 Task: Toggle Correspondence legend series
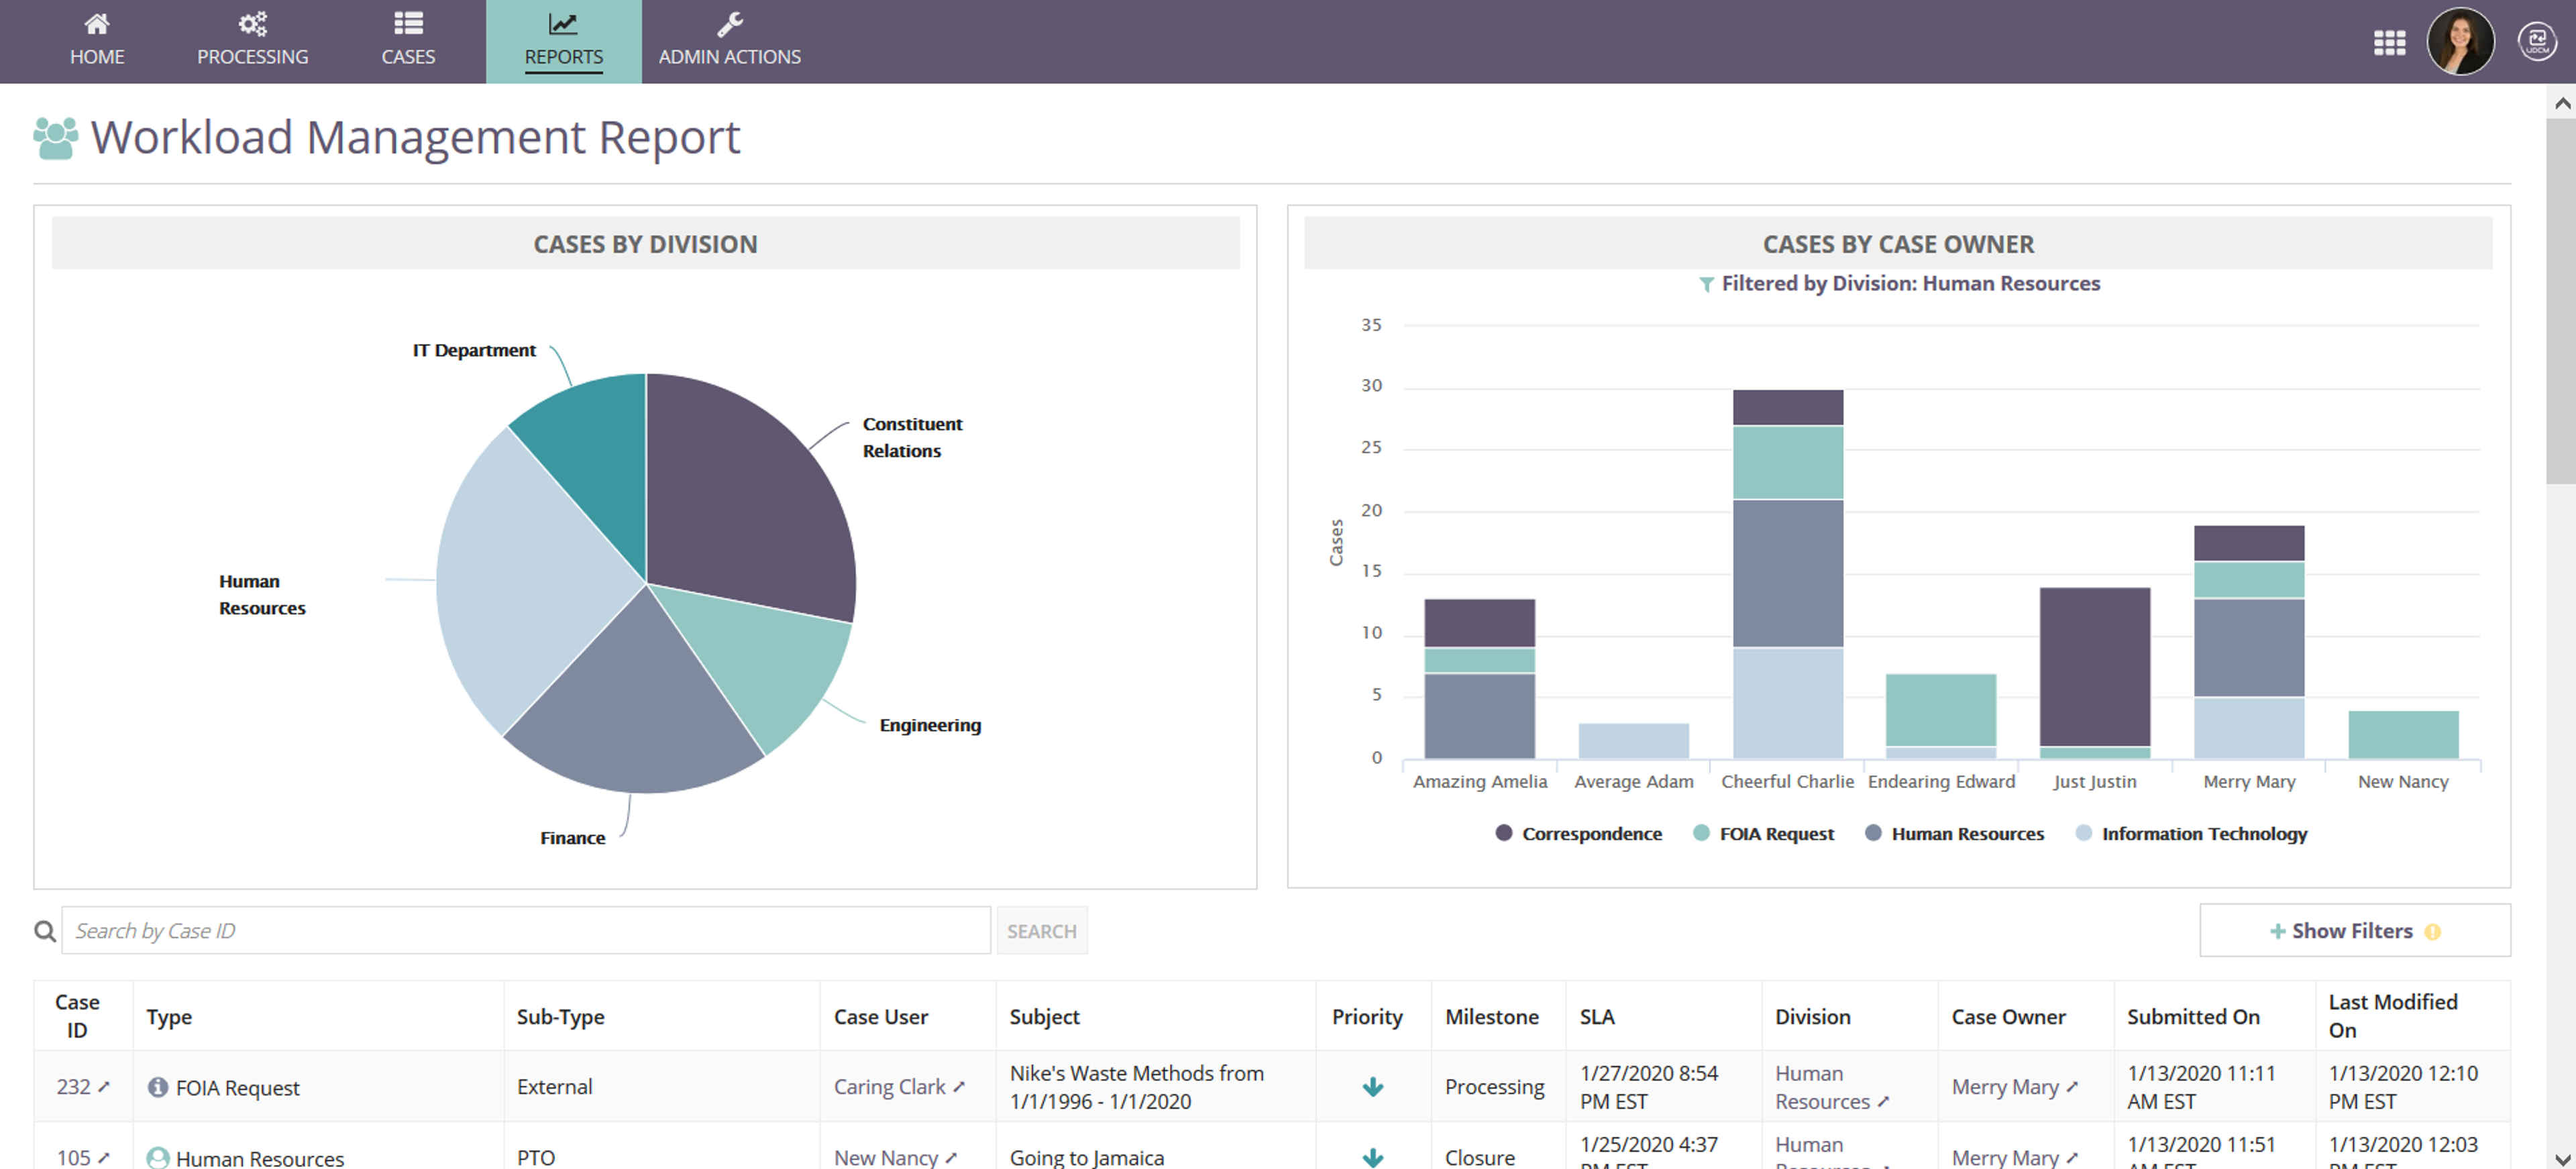(x=1578, y=833)
